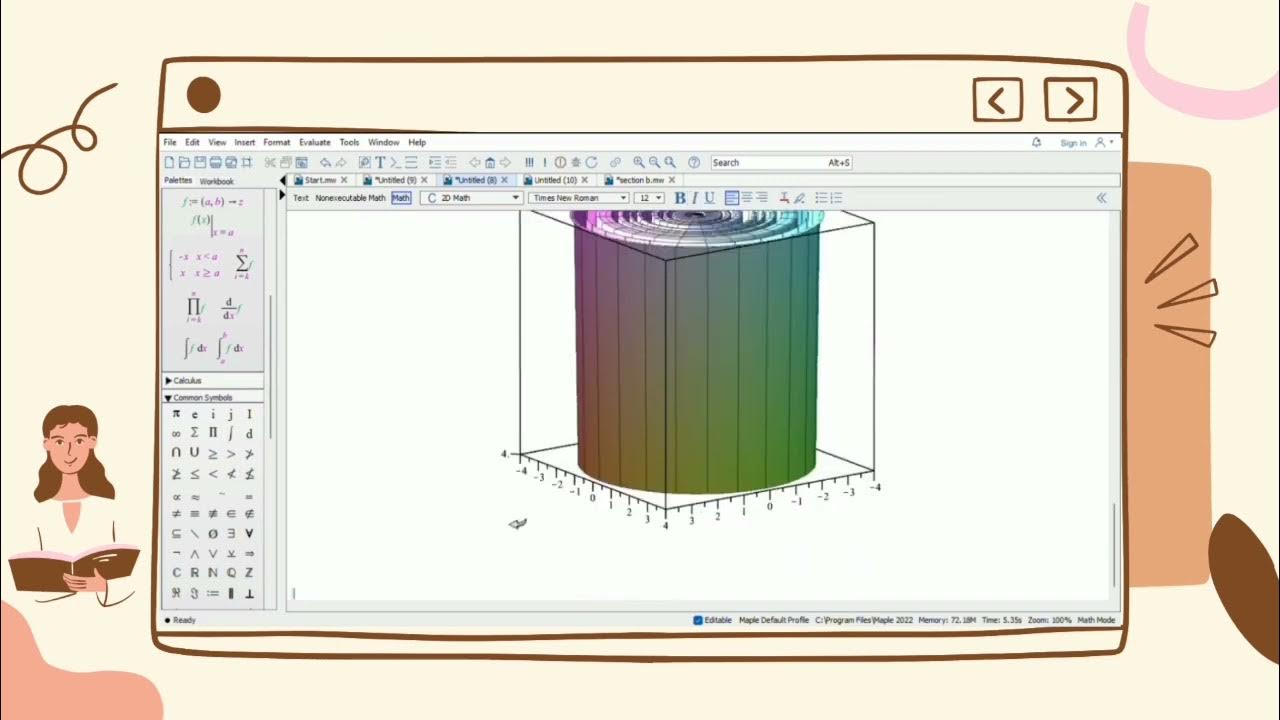Execute the selection with the single ! icon

click(545, 162)
